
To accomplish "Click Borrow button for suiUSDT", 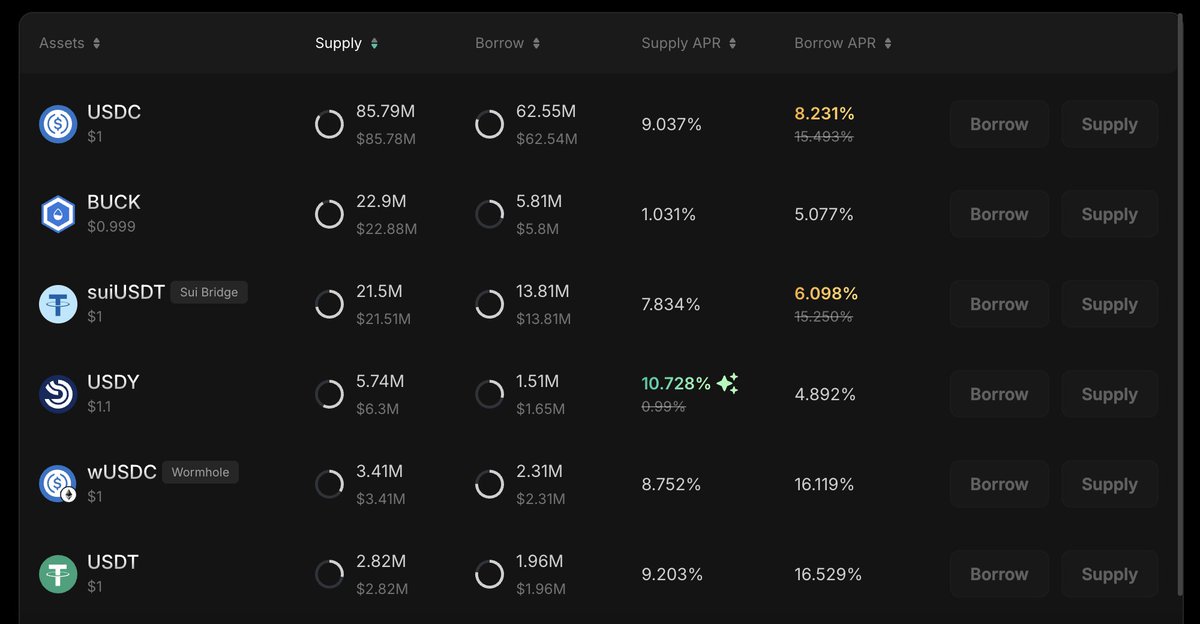I will [999, 304].
